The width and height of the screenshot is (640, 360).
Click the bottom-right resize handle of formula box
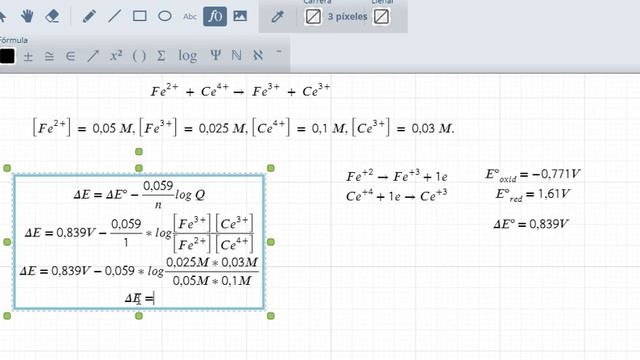click(x=271, y=316)
